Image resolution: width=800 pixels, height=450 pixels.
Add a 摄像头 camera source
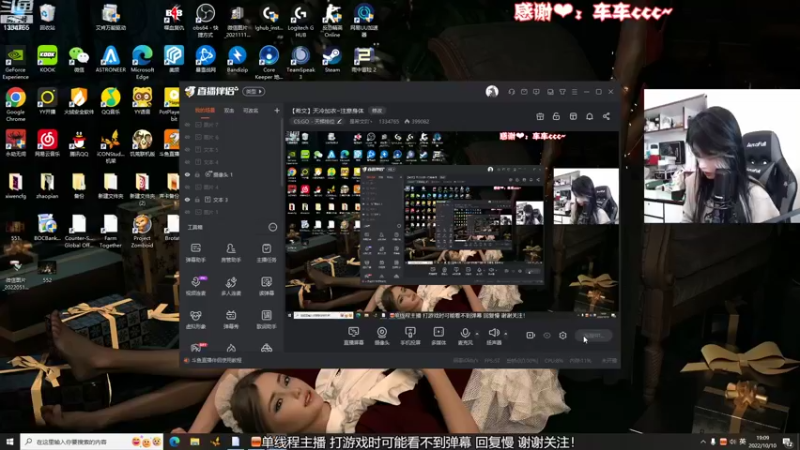click(x=382, y=336)
